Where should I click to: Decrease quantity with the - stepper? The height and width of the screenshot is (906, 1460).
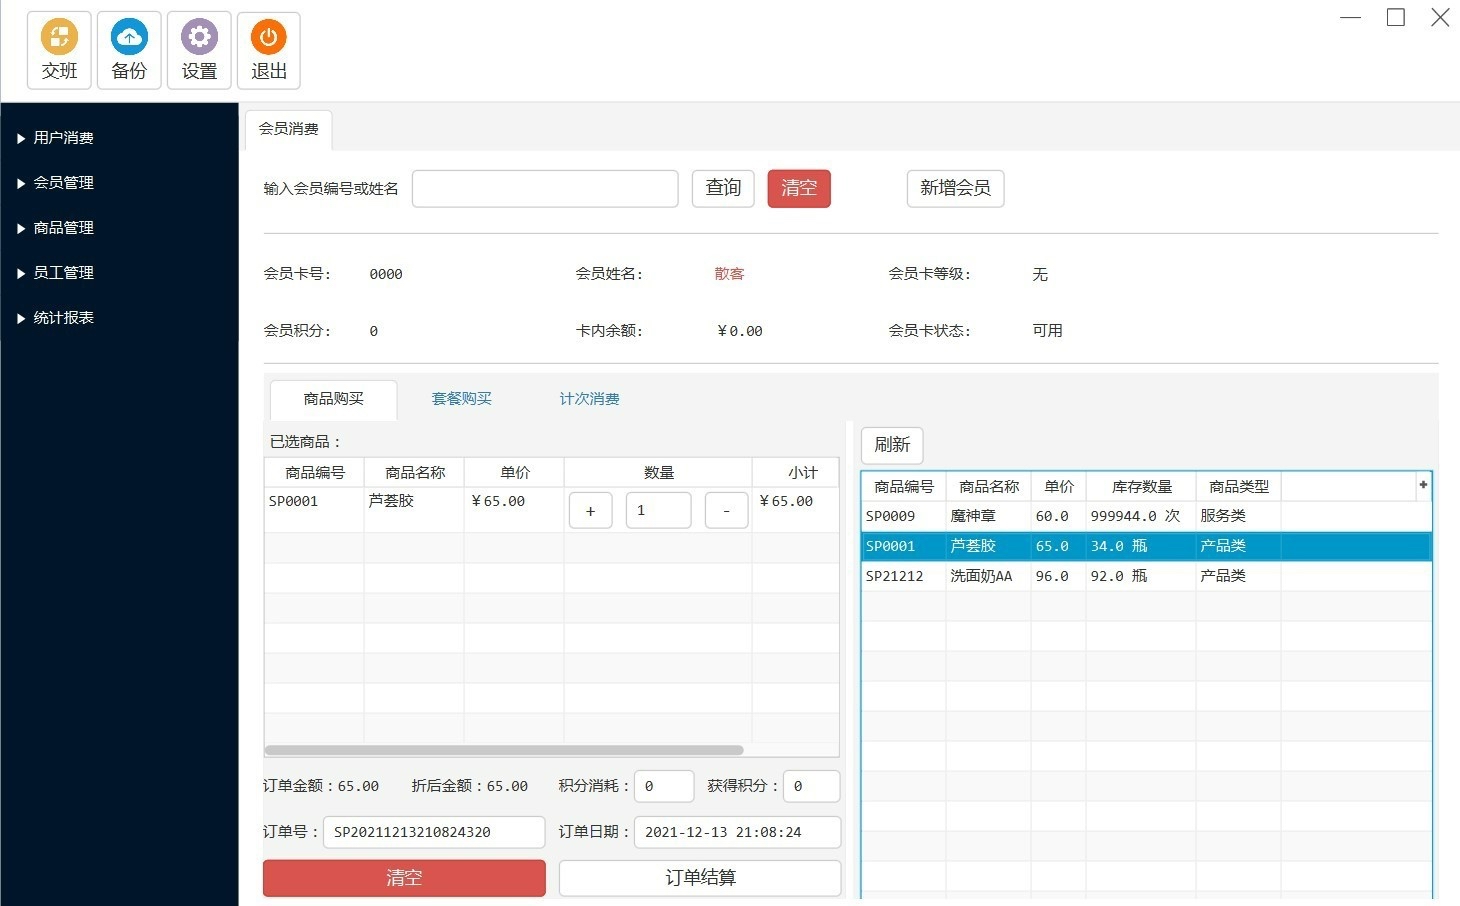pyautogui.click(x=726, y=510)
